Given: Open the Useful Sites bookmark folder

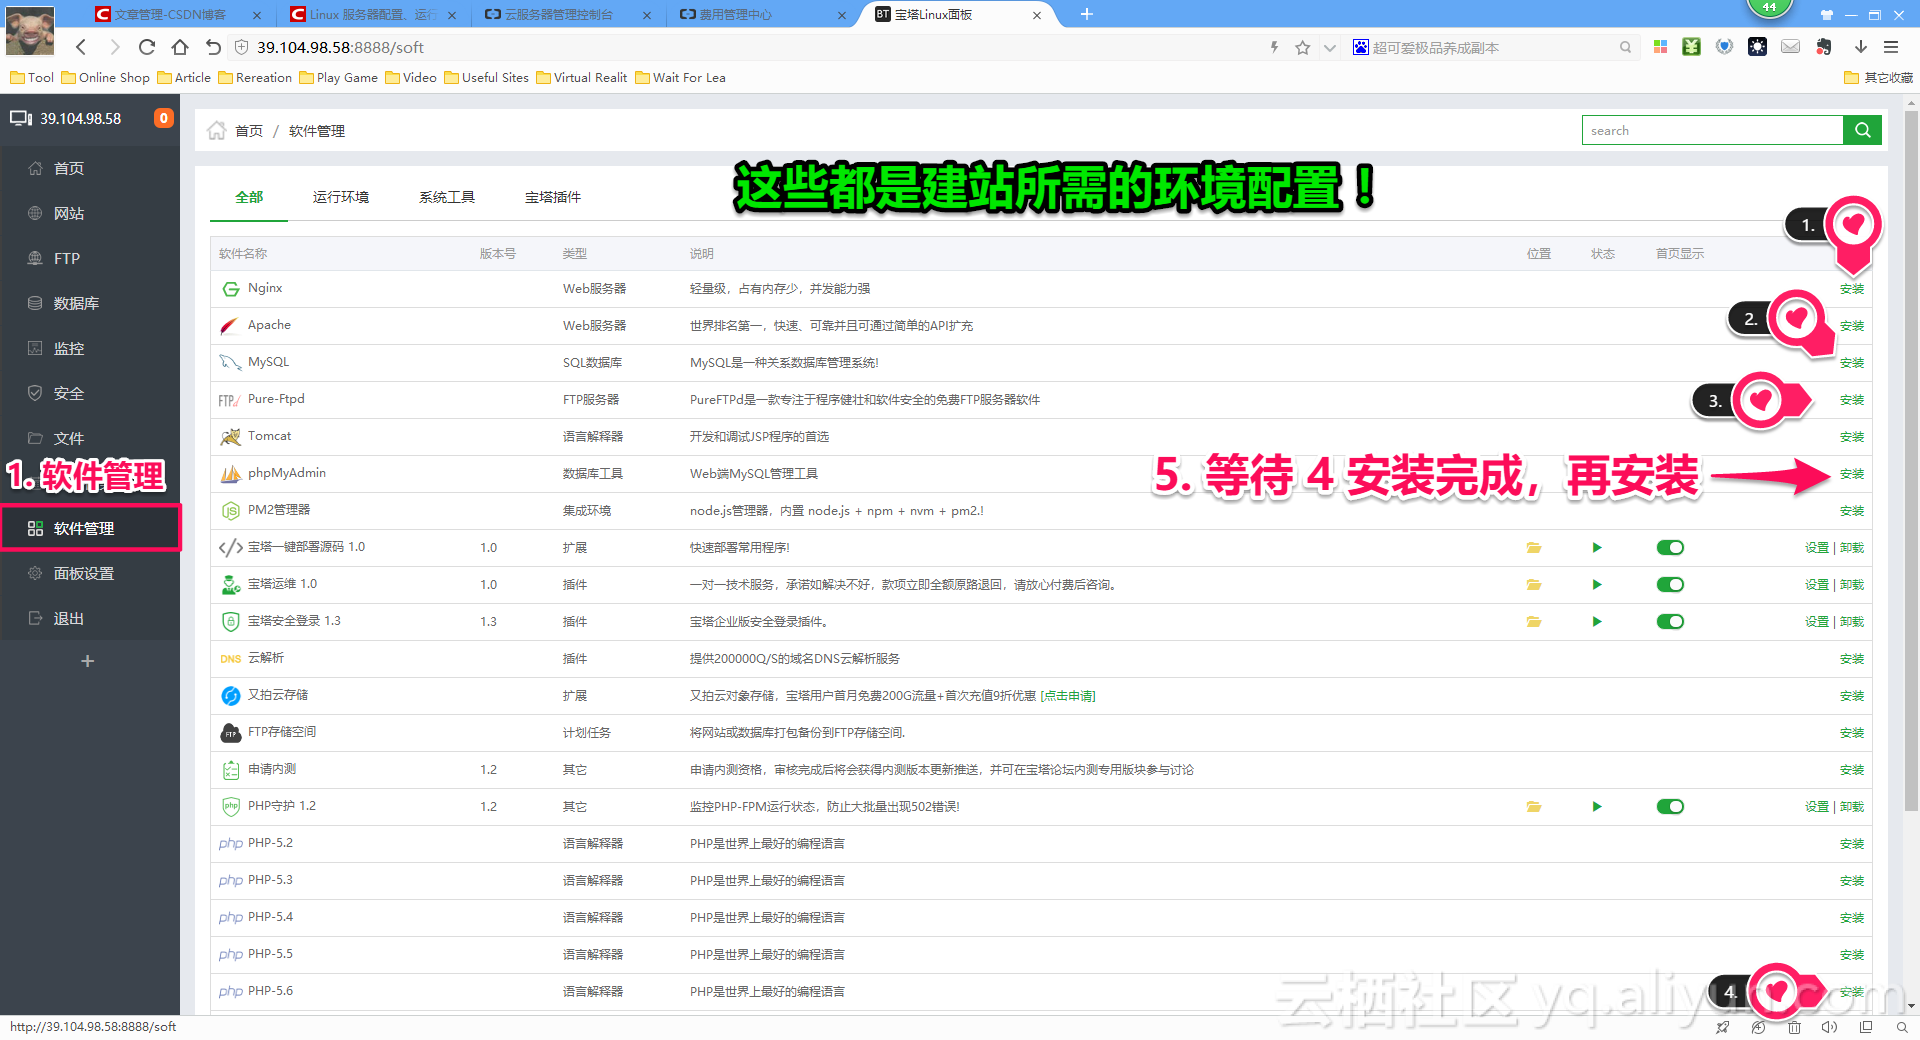Looking at the screenshot, I should coord(487,78).
